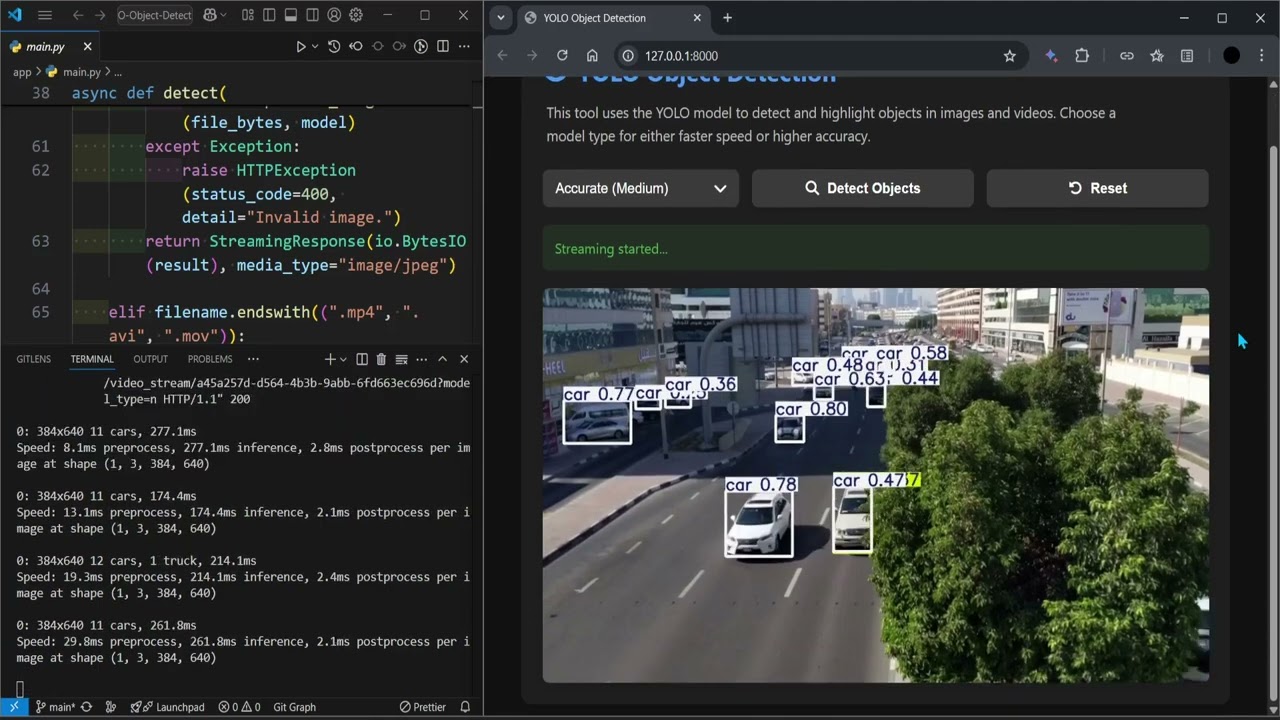Bookmark this page with the star
The height and width of the screenshot is (720, 1280).
1010,56
